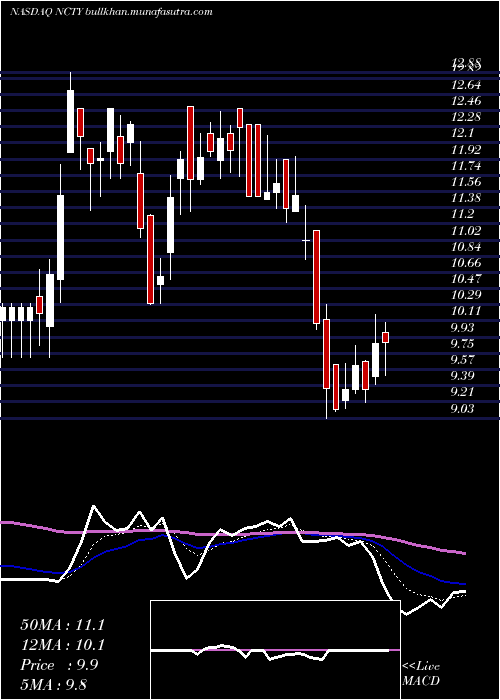Click the NASDAQ NCTY chart title text
500x700 pixels.
click(x=111, y=12)
